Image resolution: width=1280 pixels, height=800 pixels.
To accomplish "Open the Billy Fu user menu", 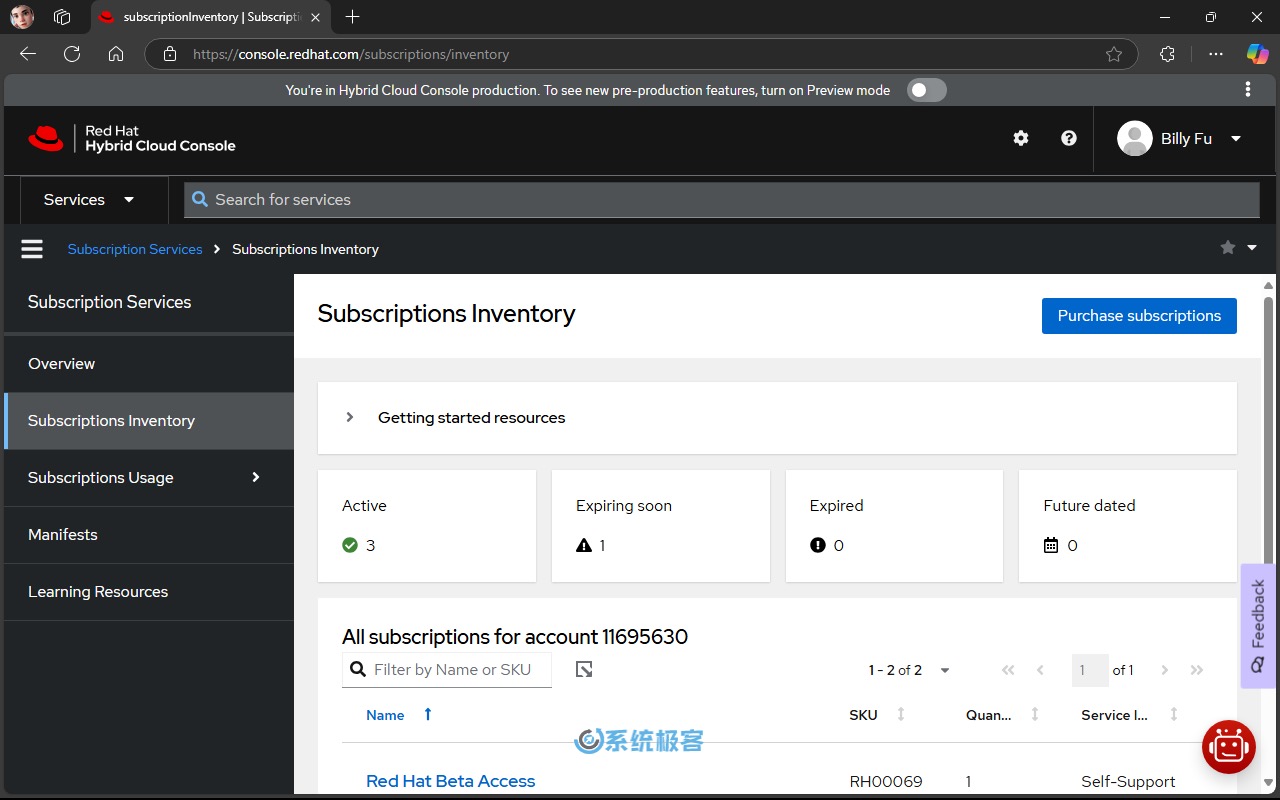I will [x=1182, y=139].
